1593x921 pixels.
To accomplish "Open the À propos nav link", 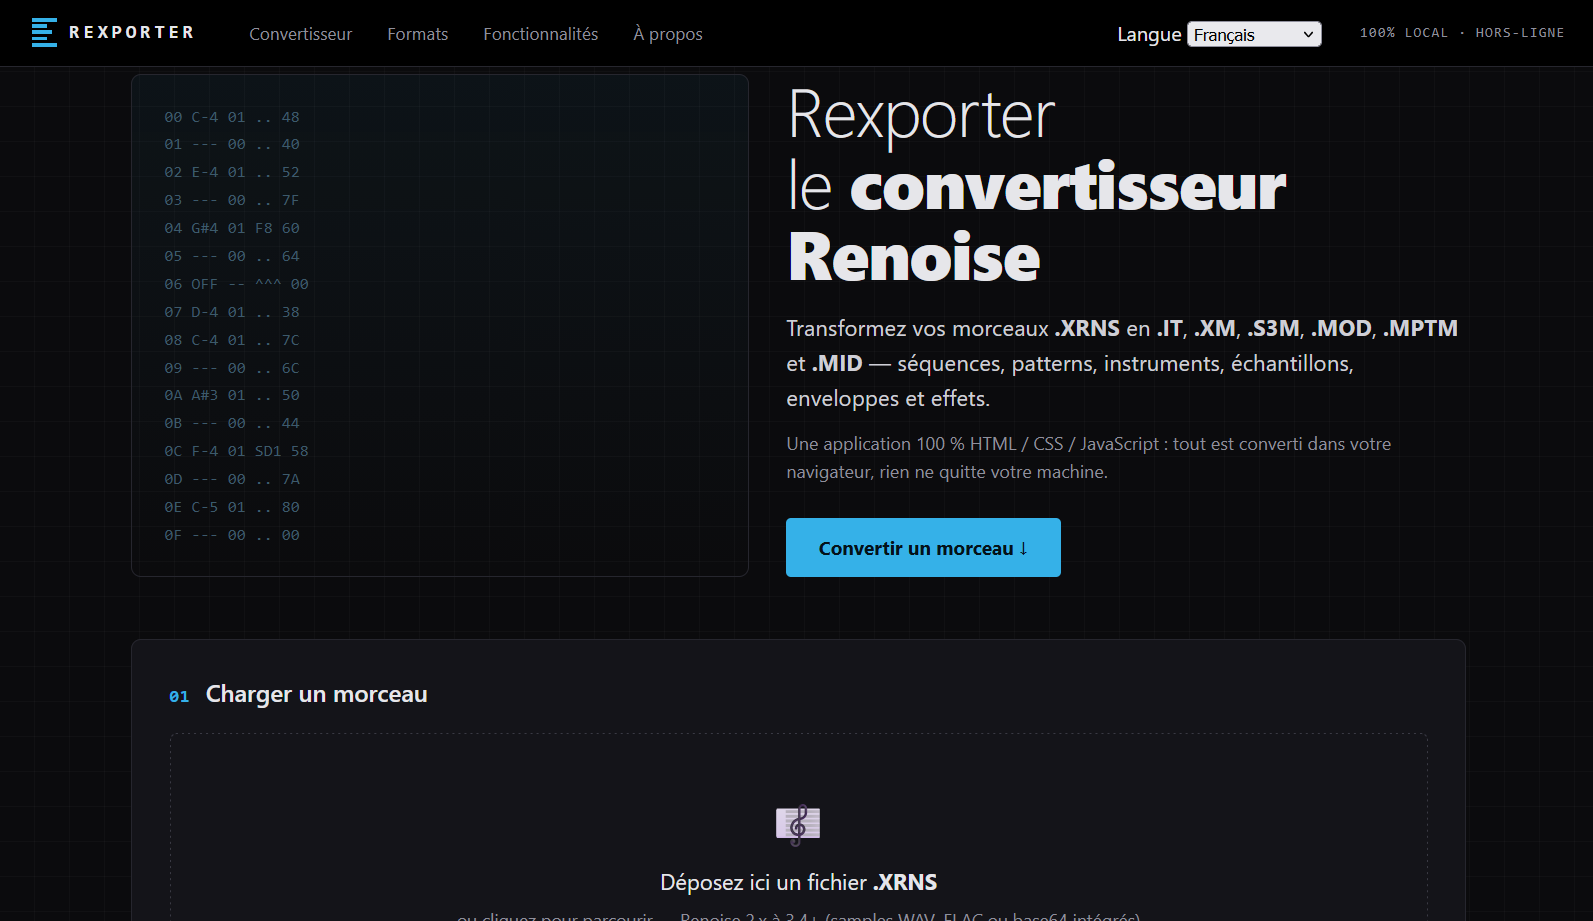I will click(x=668, y=34).
